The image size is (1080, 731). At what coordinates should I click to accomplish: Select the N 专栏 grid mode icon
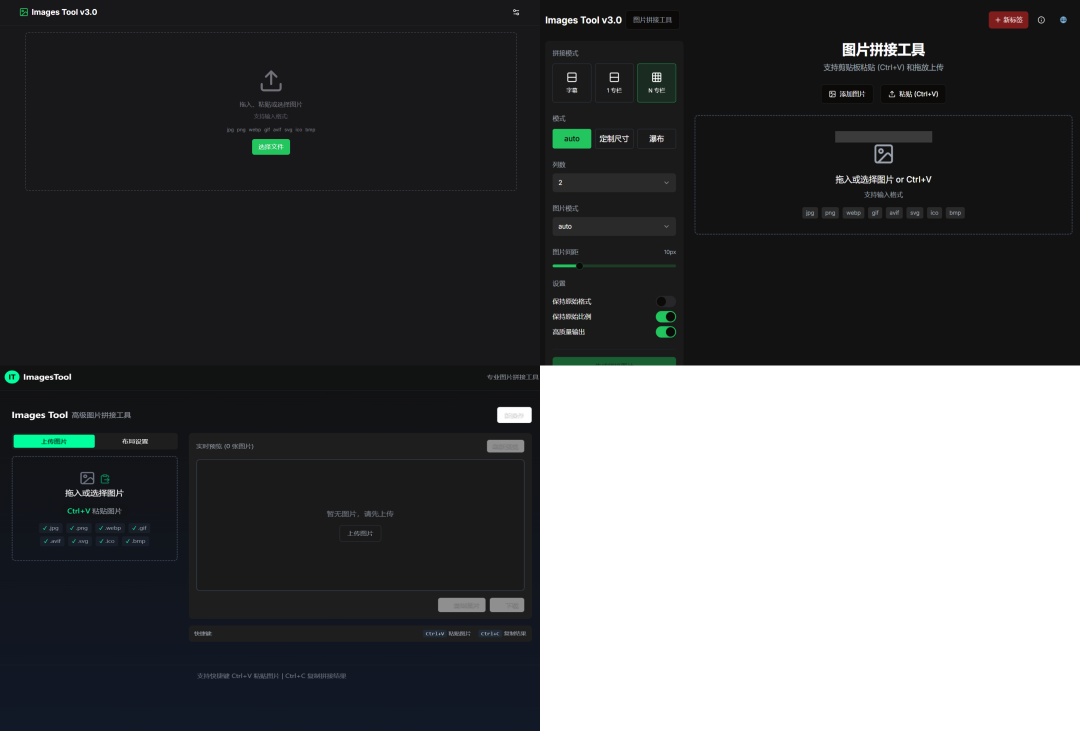656,83
